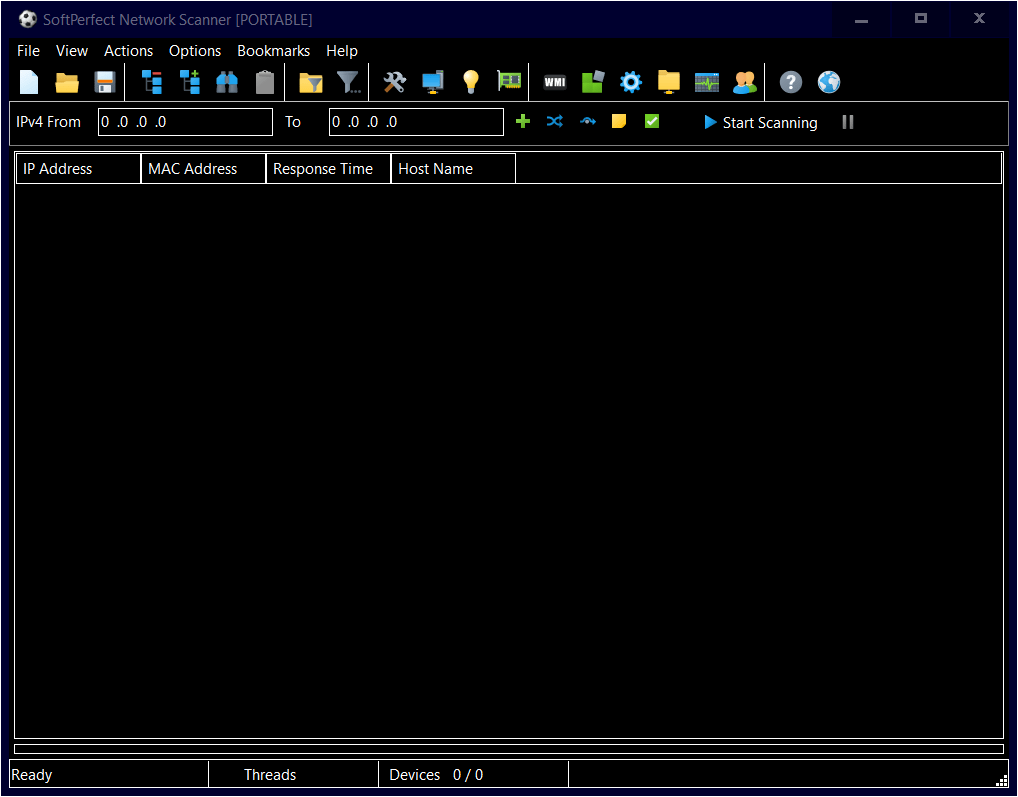Open help with the question mark icon
1018x797 pixels.
coord(791,82)
